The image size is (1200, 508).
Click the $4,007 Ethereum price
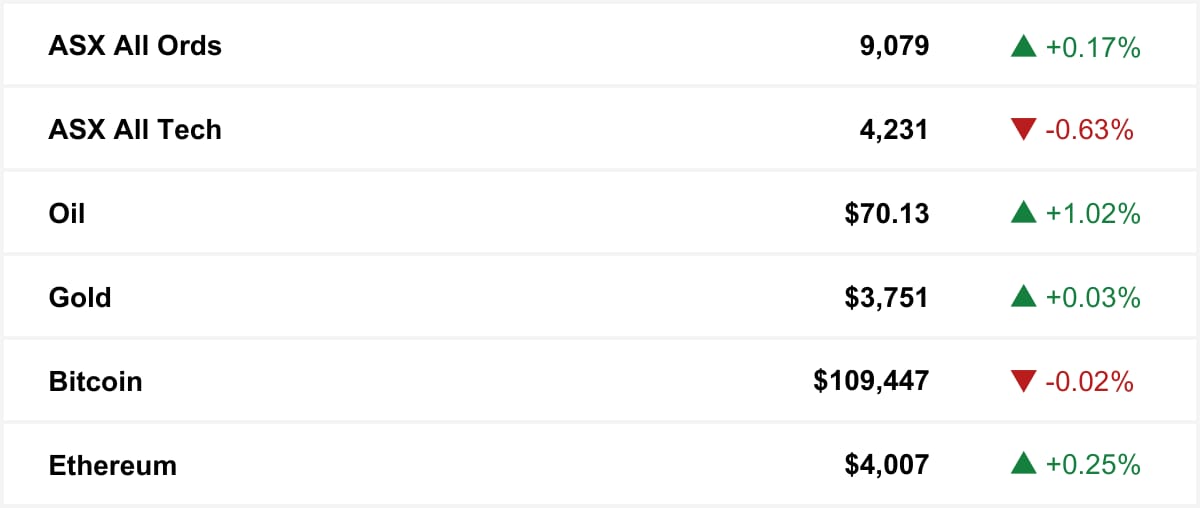[887, 466]
